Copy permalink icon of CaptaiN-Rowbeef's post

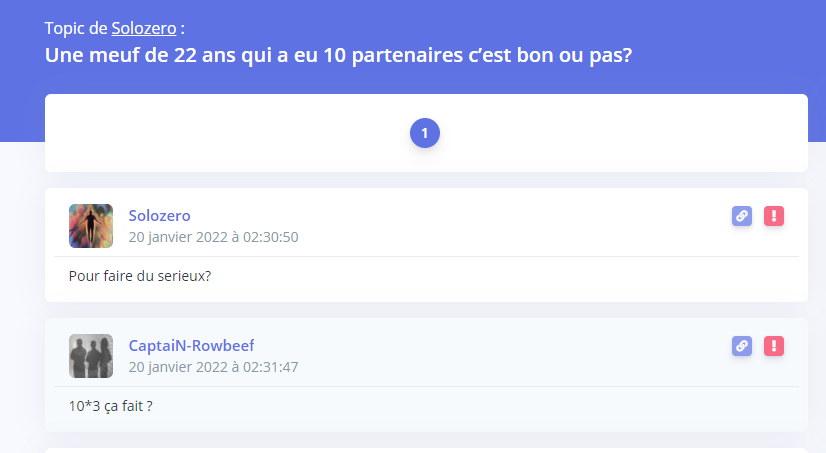(x=742, y=346)
